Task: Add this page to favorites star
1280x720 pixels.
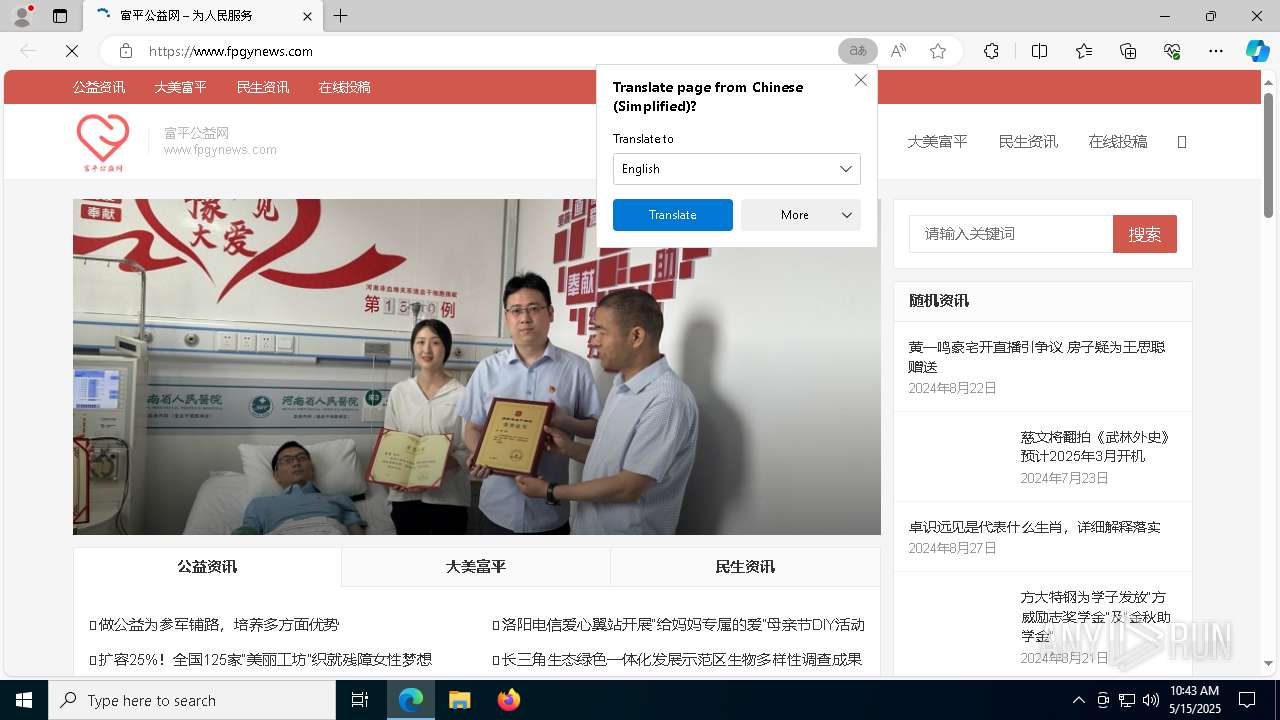Action: point(938,51)
